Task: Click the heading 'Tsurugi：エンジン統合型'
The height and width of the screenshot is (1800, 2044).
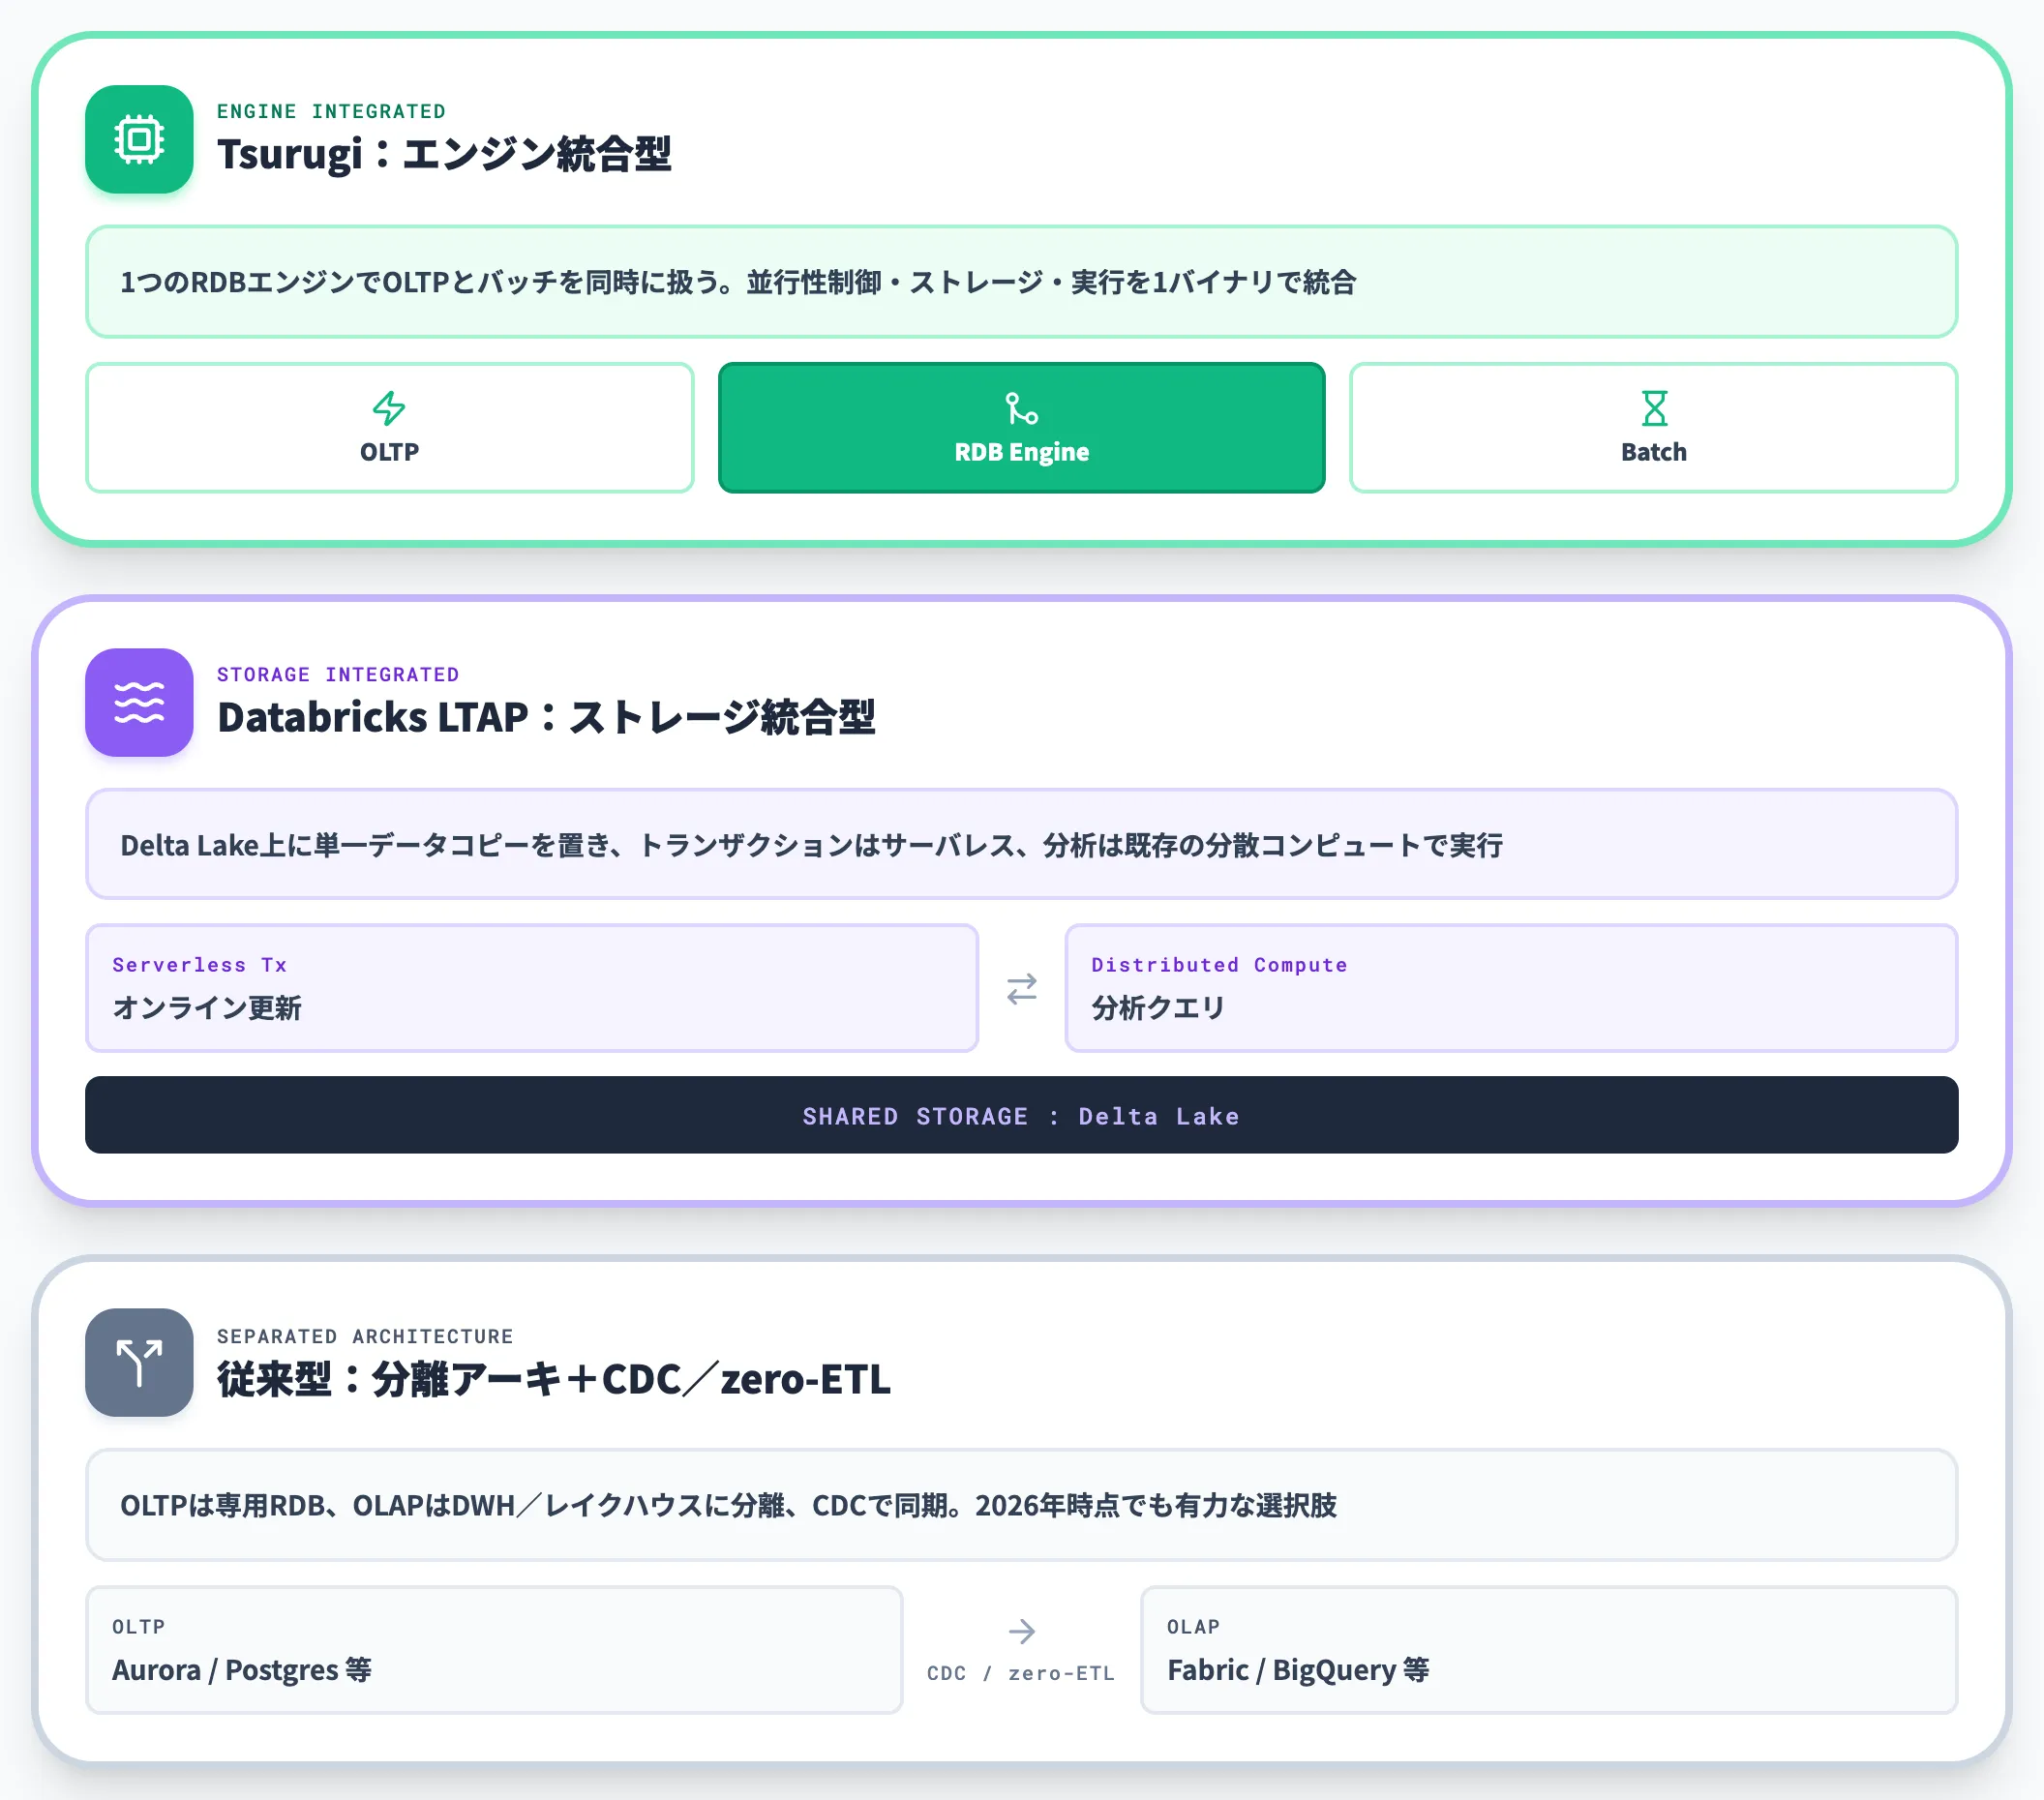Action: point(444,154)
